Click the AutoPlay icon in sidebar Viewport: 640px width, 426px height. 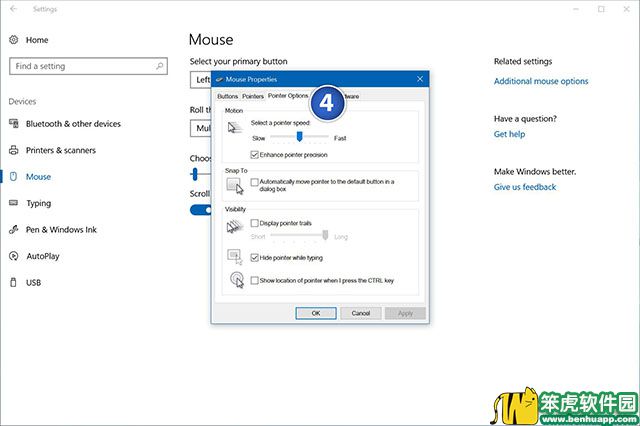[x=14, y=256]
